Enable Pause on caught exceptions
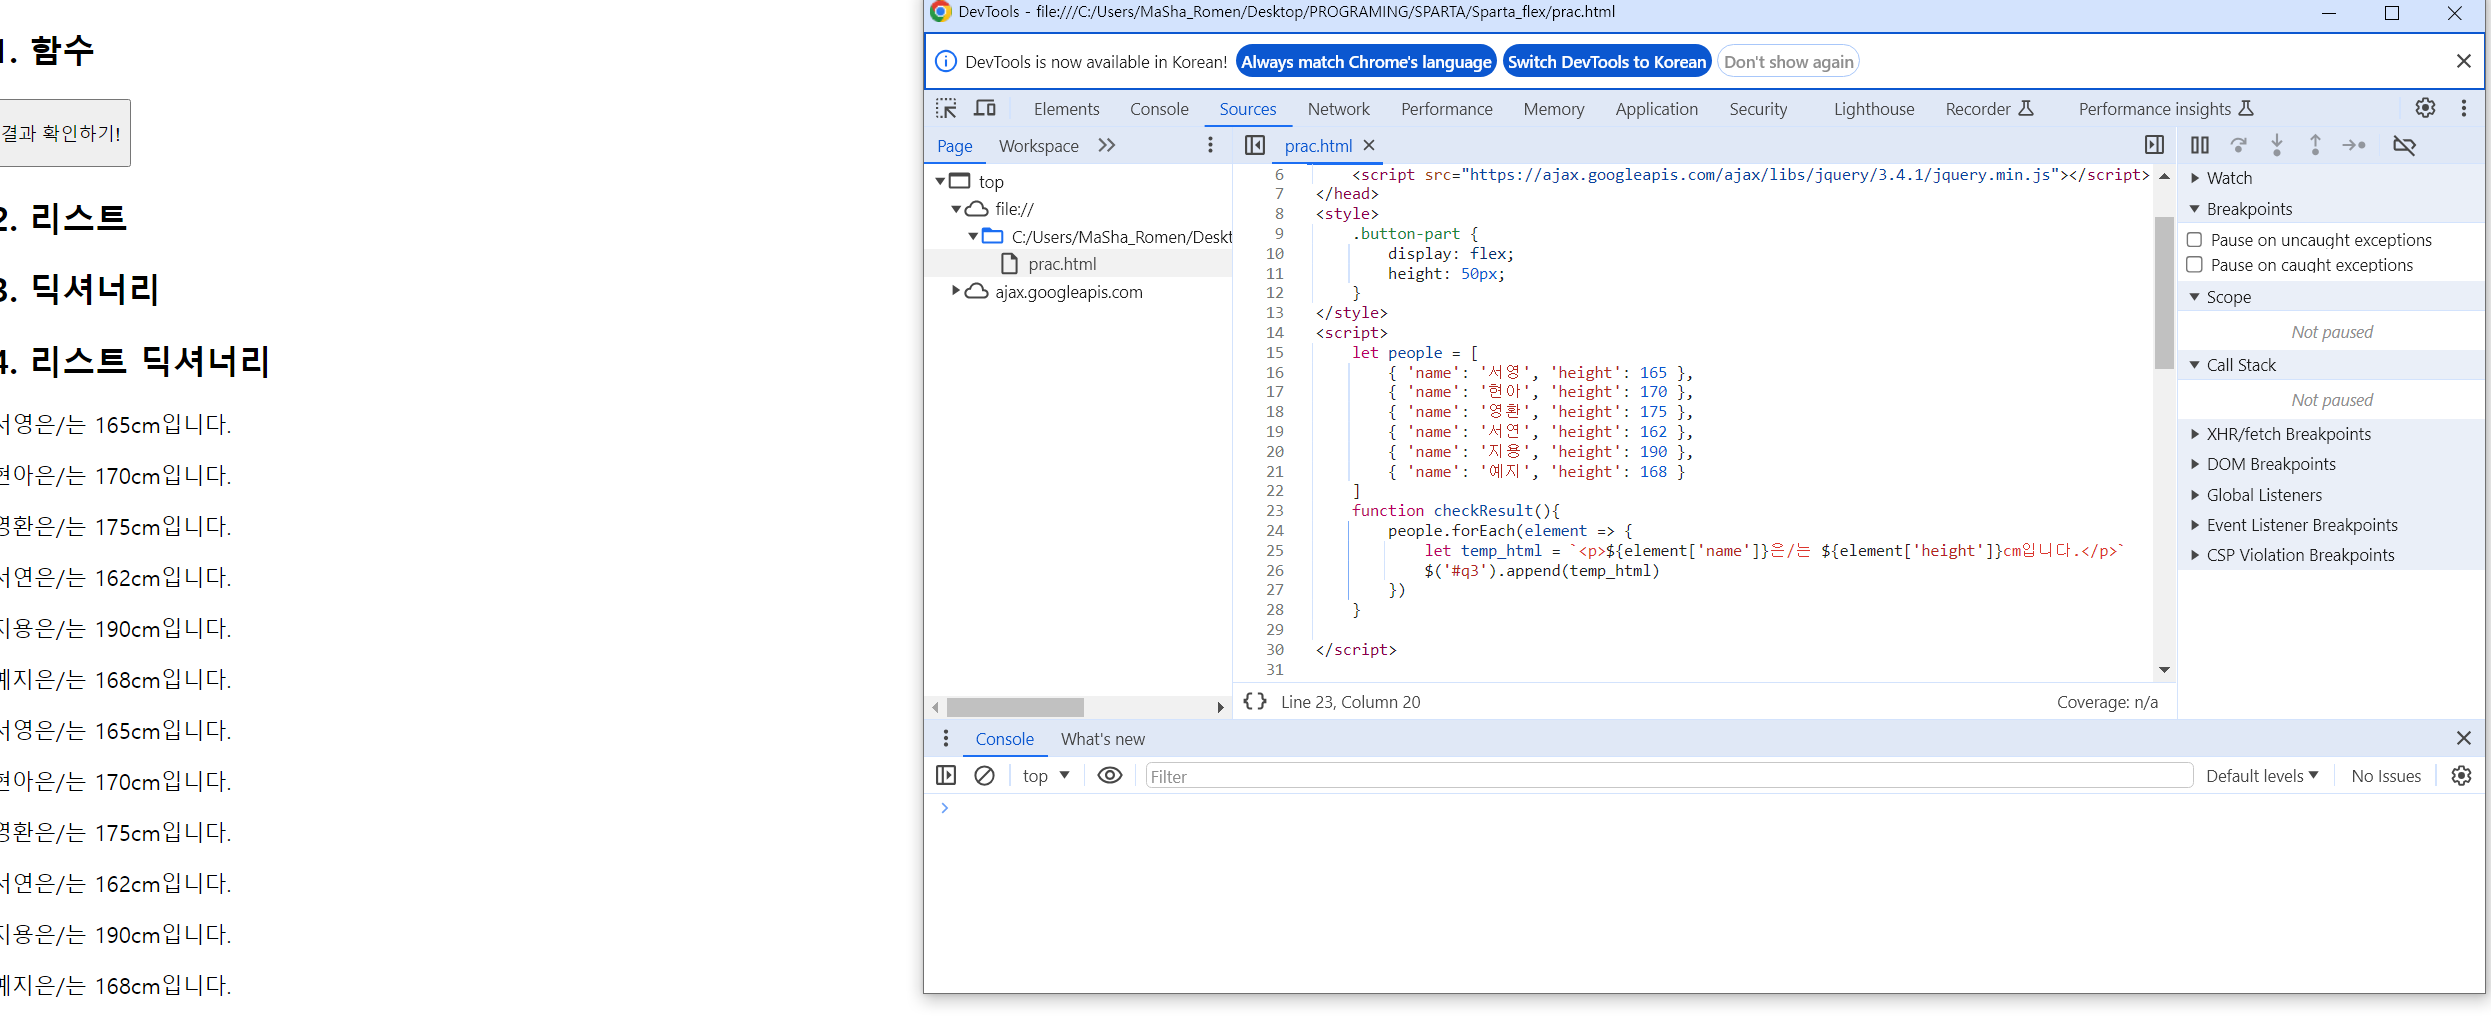This screenshot has height=1022, width=2491. pyautogui.click(x=2195, y=265)
